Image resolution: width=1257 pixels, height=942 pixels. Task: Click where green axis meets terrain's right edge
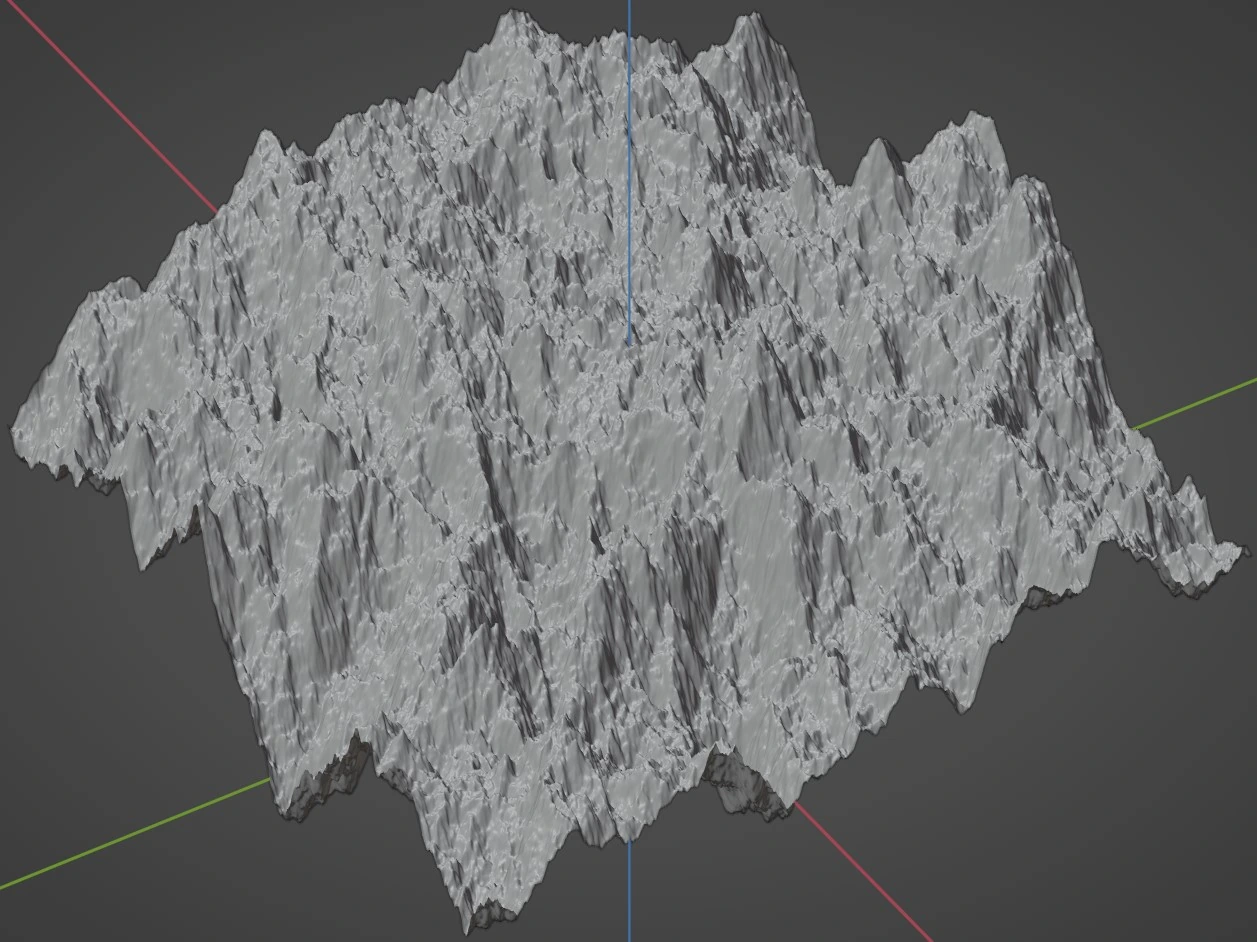pyautogui.click(x=1133, y=428)
